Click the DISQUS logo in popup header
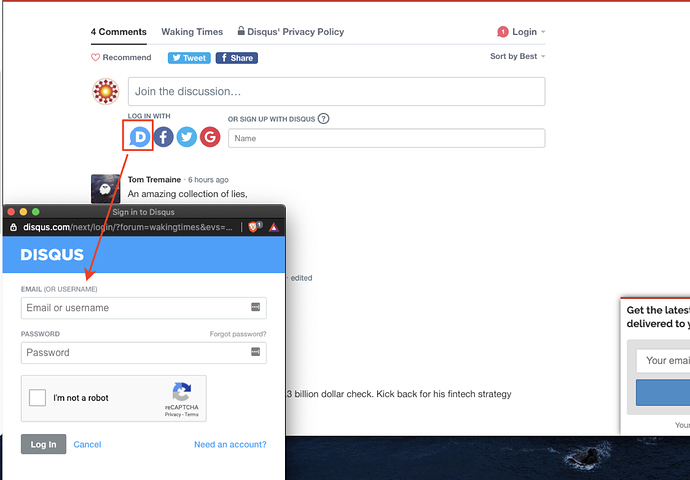 pyautogui.click(x=52, y=254)
